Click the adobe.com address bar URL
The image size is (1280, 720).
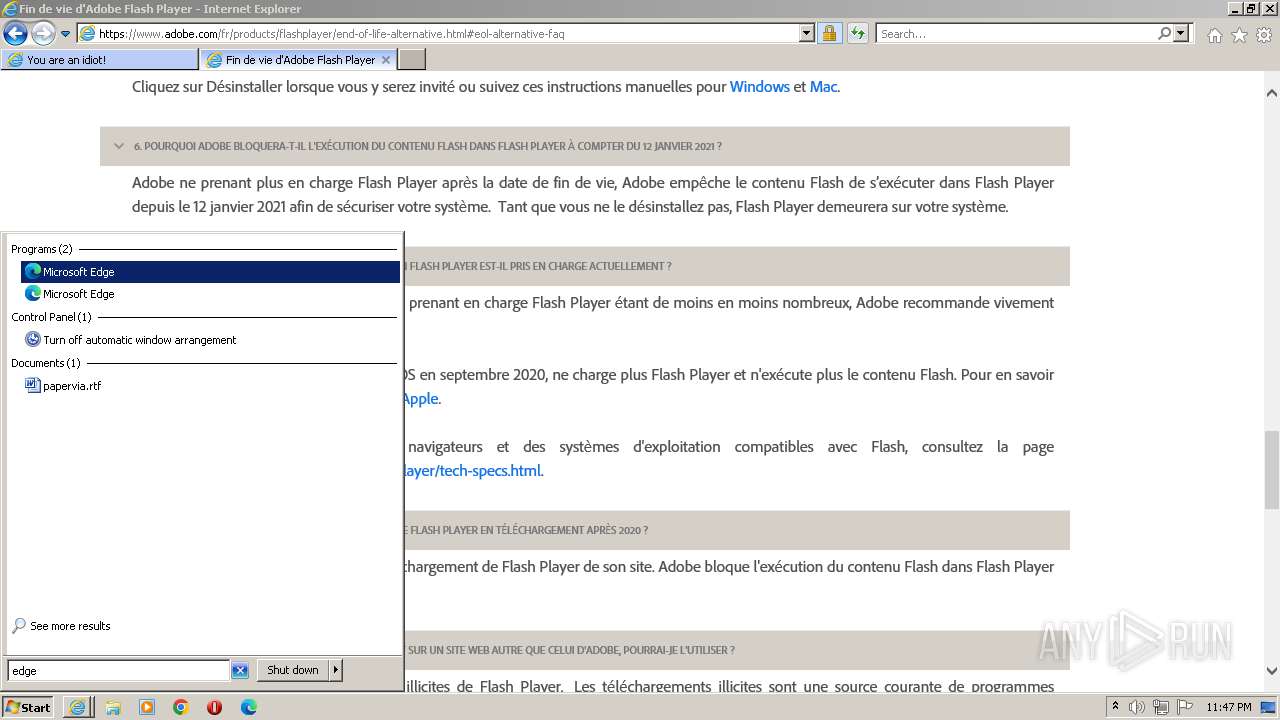point(331,34)
